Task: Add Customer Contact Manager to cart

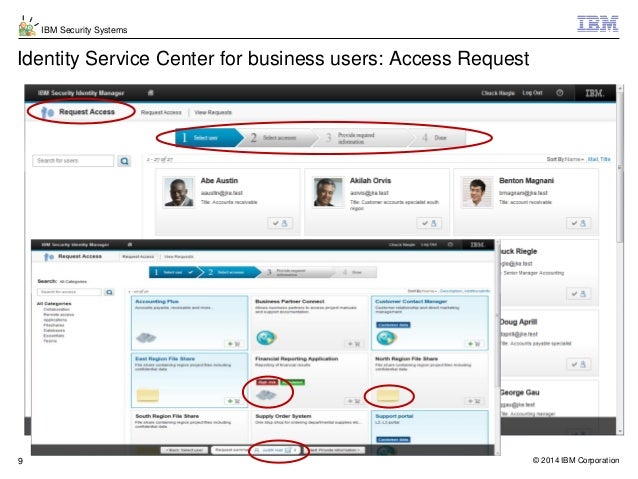Action: click(x=474, y=344)
